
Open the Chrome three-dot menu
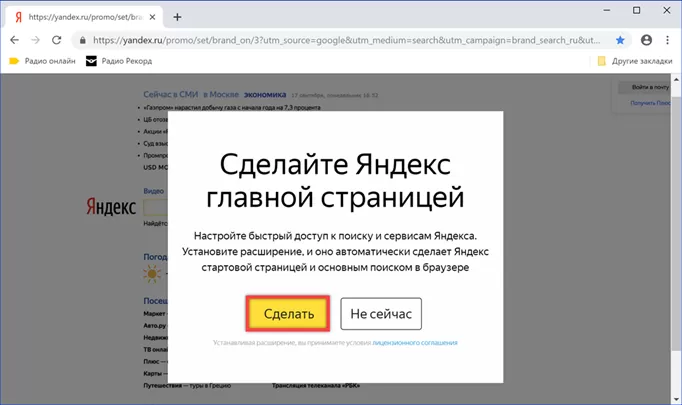tap(667, 40)
